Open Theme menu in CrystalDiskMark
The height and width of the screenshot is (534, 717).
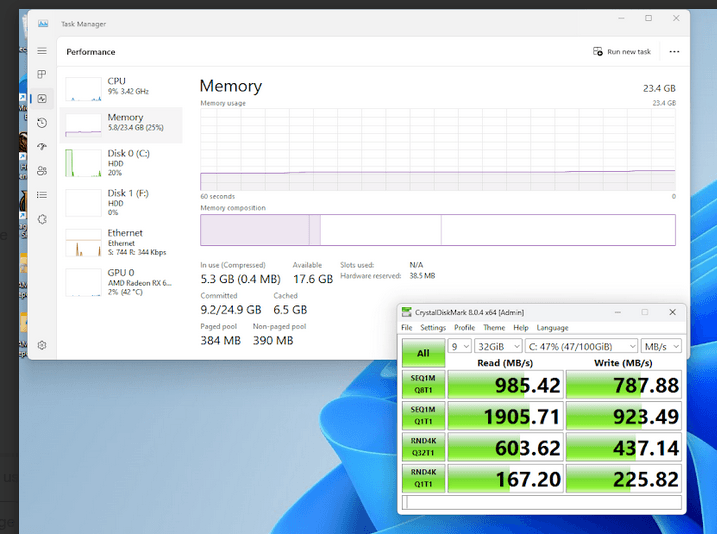pyautogui.click(x=494, y=328)
